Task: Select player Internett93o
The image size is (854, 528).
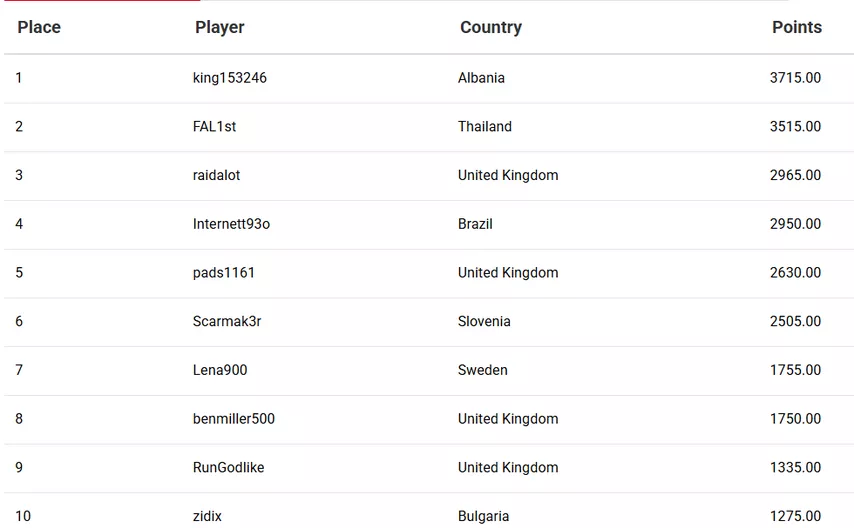Action: click(231, 224)
